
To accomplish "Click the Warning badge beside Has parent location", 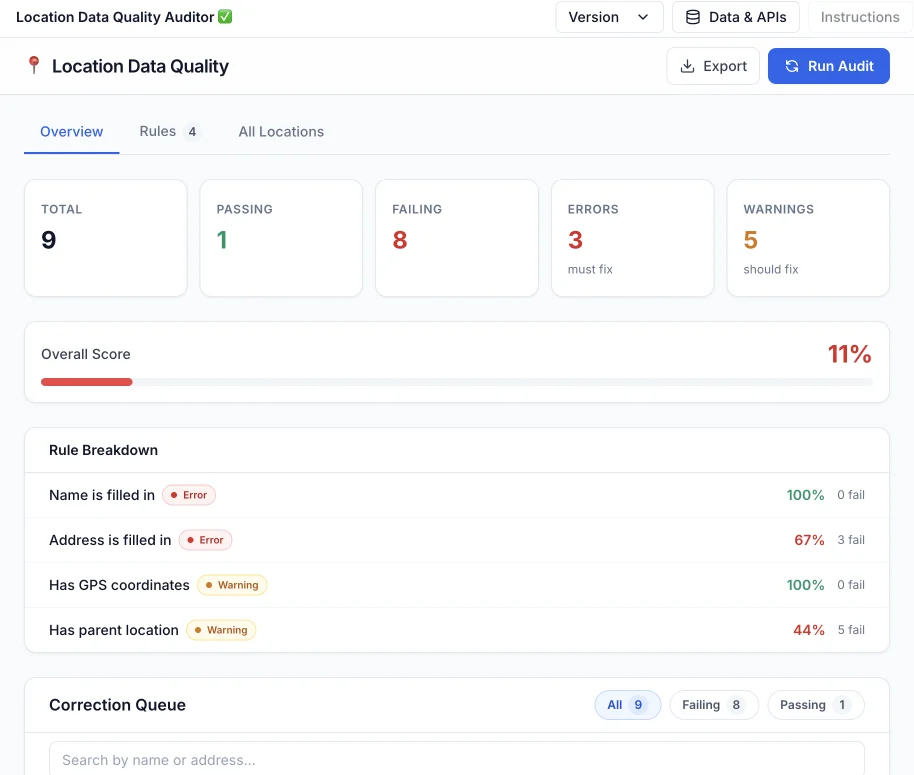I will 221,630.
